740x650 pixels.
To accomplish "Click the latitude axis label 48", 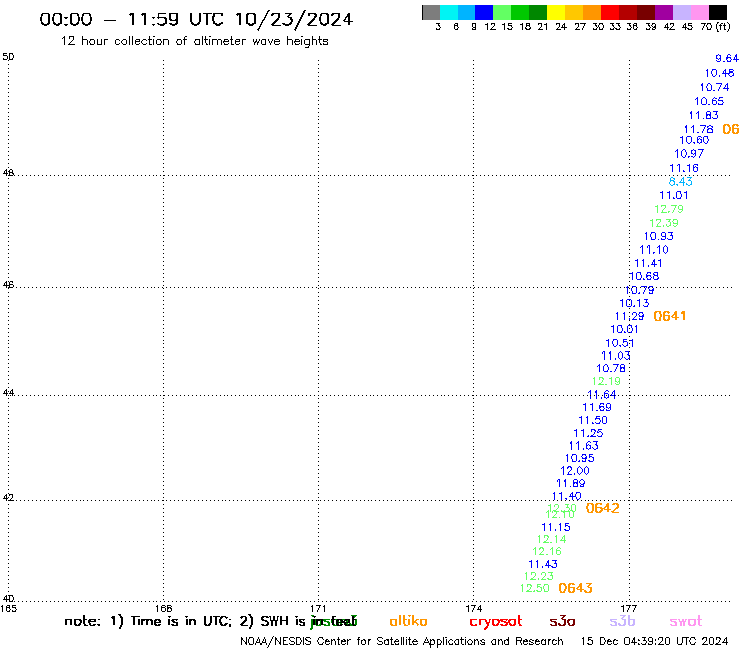I will 8,173.
